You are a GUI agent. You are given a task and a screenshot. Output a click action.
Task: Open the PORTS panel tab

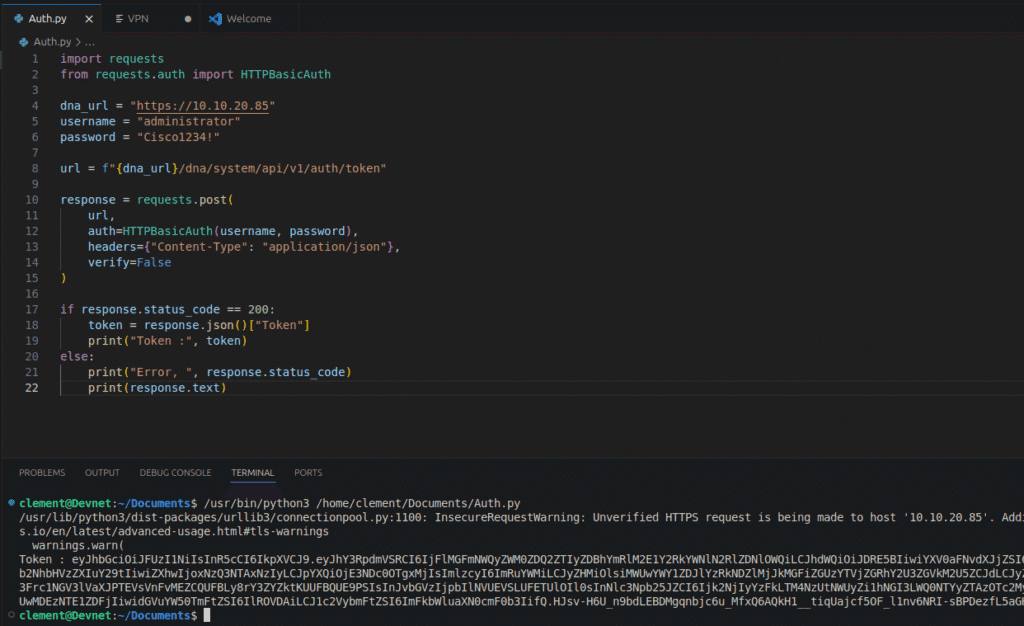[x=308, y=473]
